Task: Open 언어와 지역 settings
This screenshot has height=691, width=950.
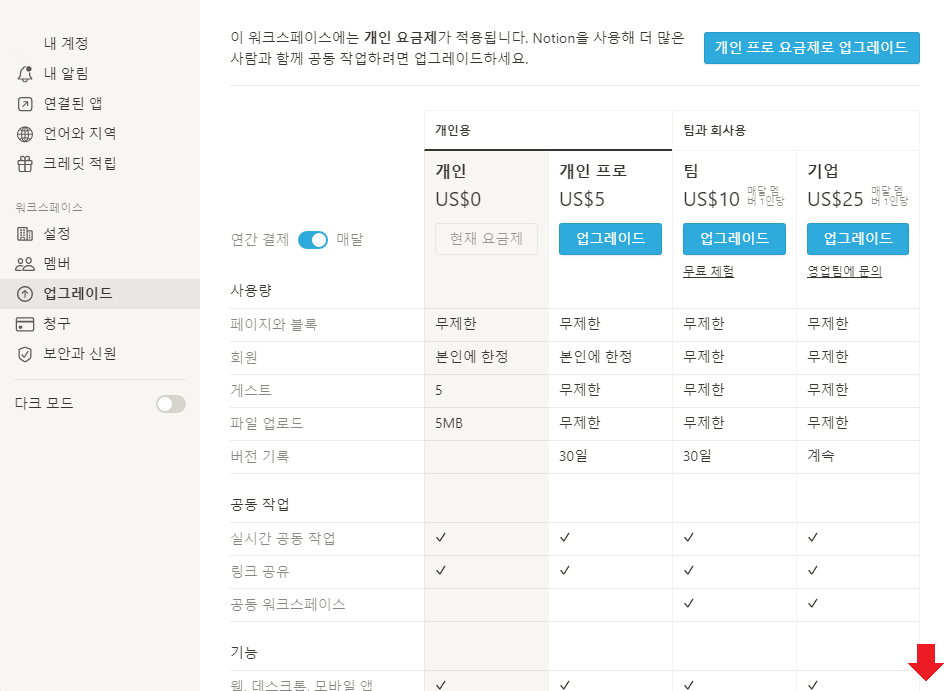Action: click(100, 133)
